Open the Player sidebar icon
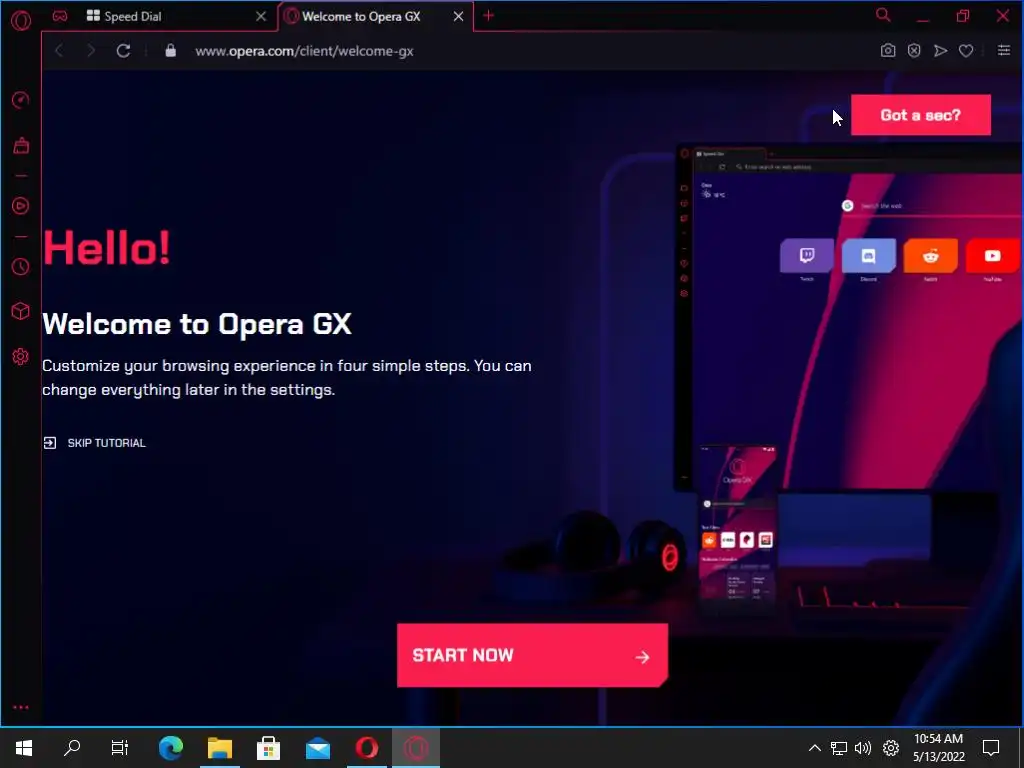Screen dimensions: 1024x768 click(21, 206)
